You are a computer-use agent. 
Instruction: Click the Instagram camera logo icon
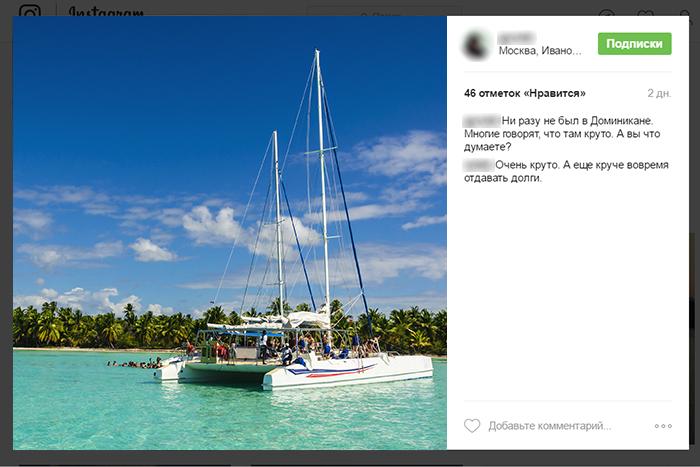tap(30, 12)
